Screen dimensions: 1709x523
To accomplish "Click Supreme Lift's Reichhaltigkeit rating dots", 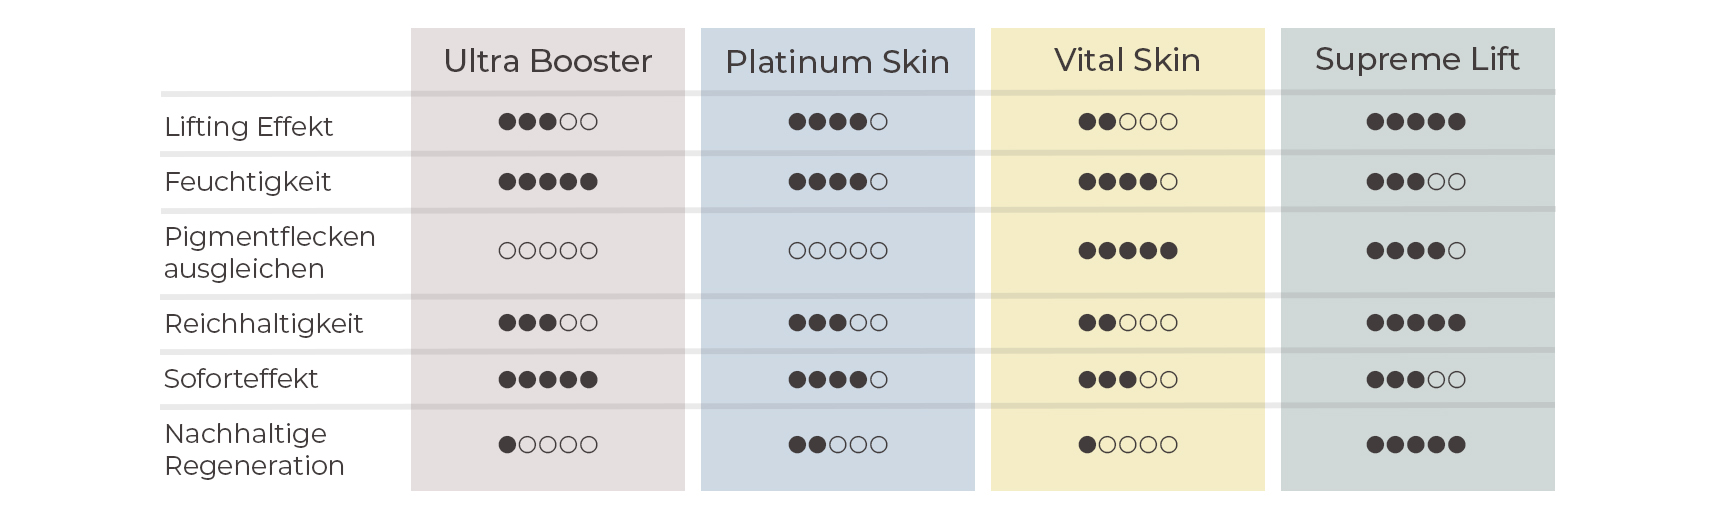I will click(1416, 323).
